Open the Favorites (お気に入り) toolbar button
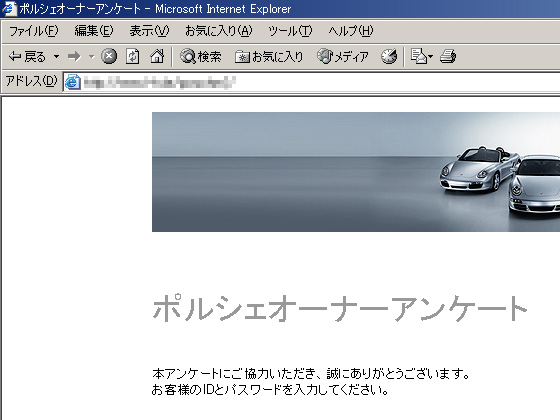This screenshot has width=560, height=420. pos(269,56)
